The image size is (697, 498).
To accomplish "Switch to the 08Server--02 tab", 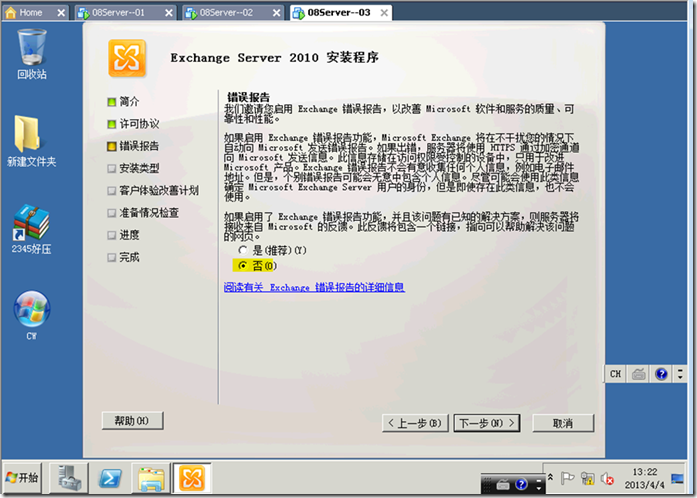I will pos(226,12).
